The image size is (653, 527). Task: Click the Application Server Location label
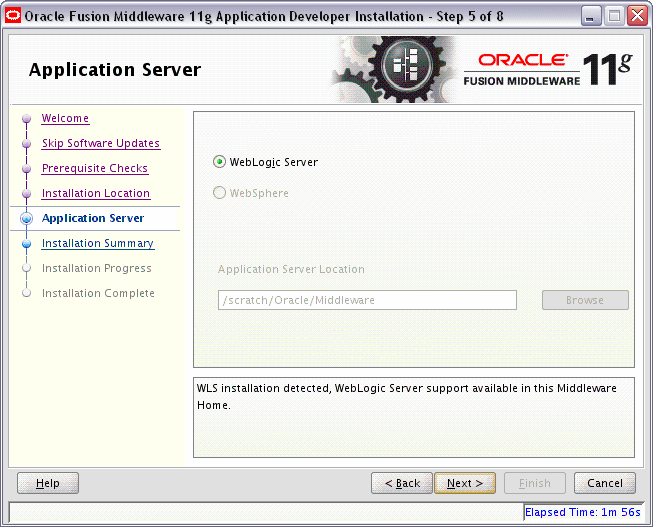click(291, 269)
